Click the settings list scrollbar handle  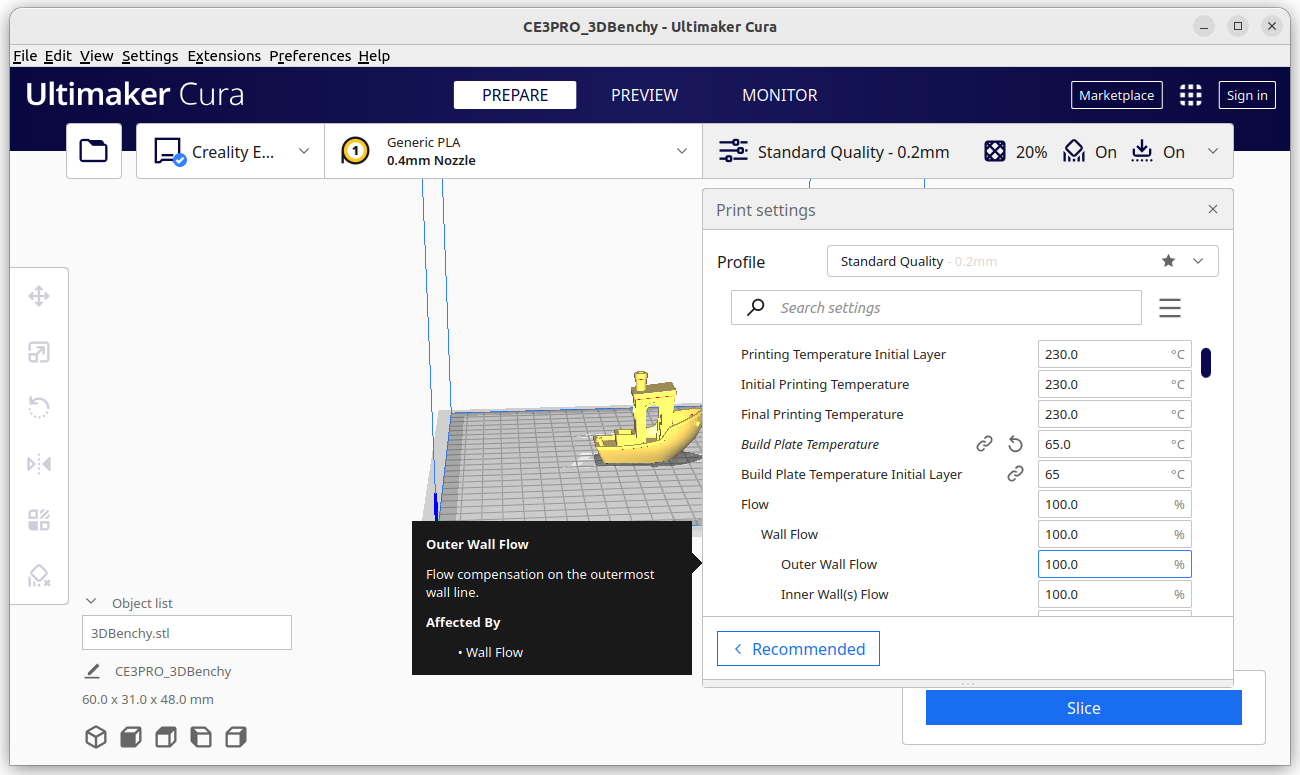tap(1207, 362)
